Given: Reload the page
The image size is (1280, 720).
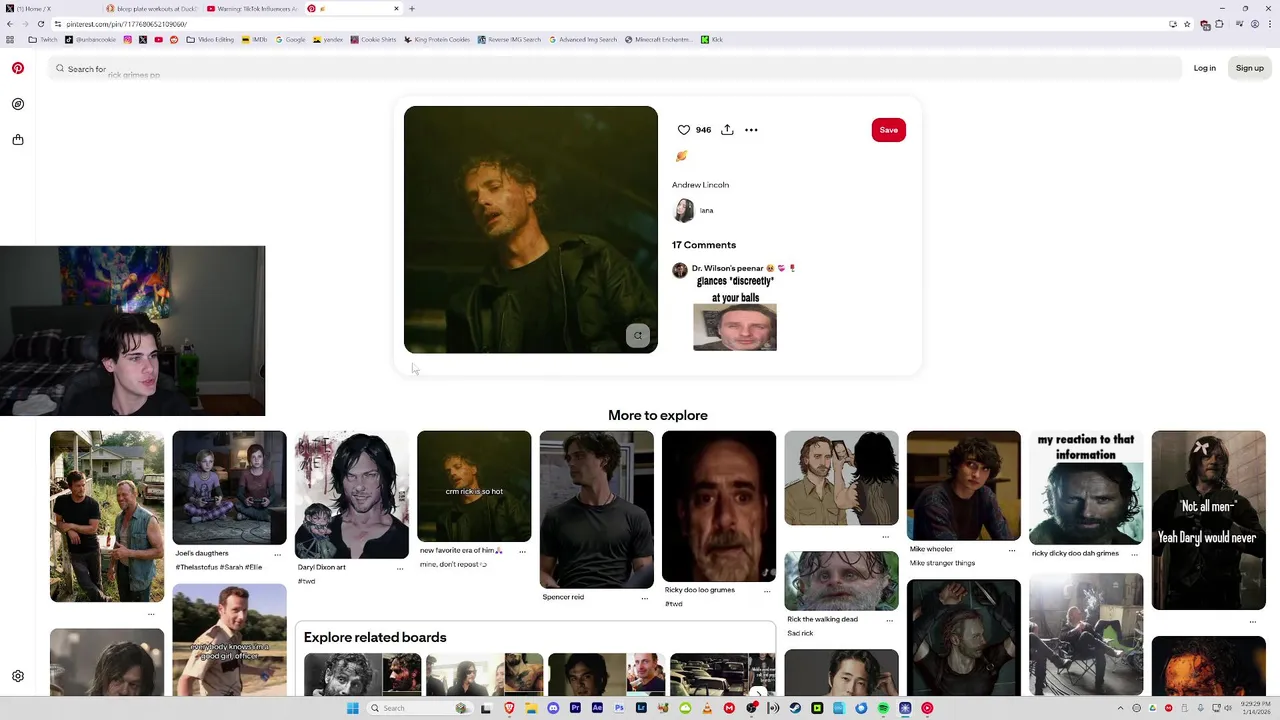Looking at the screenshot, I should pyautogui.click(x=41, y=24).
